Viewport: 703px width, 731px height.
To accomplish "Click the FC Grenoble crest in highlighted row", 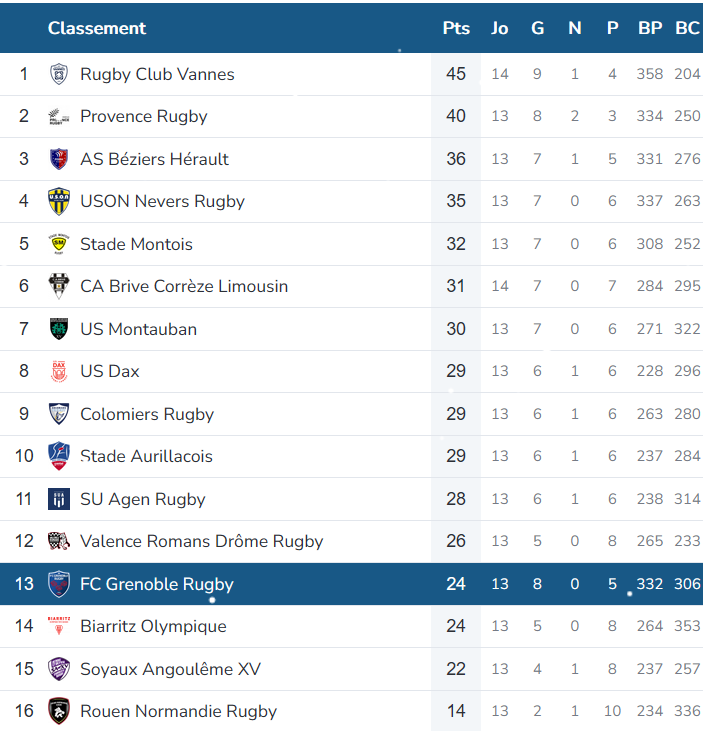I will [59, 584].
